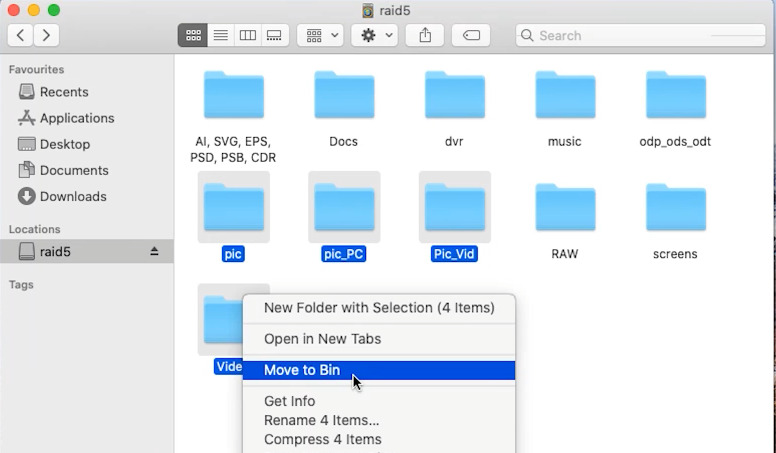Switch to column view

[x=247, y=35]
